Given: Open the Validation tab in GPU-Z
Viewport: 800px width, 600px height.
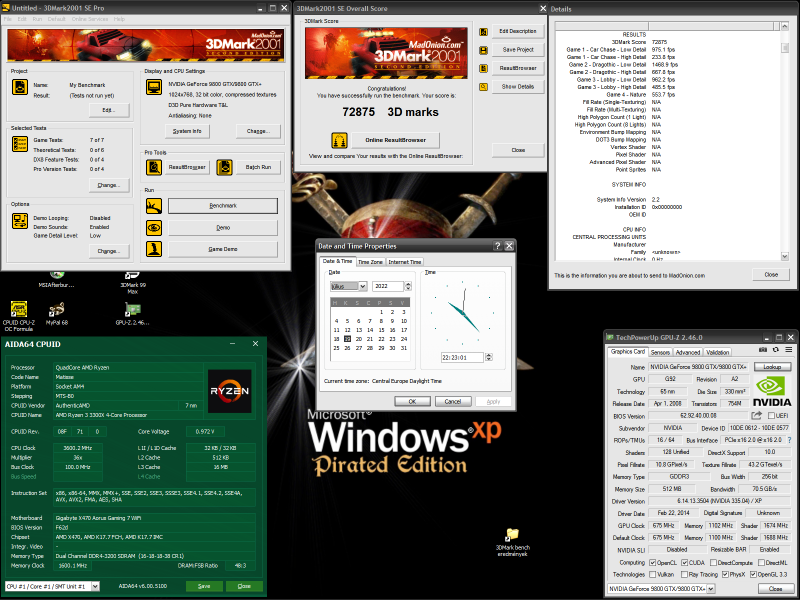Looking at the screenshot, I should point(717,353).
